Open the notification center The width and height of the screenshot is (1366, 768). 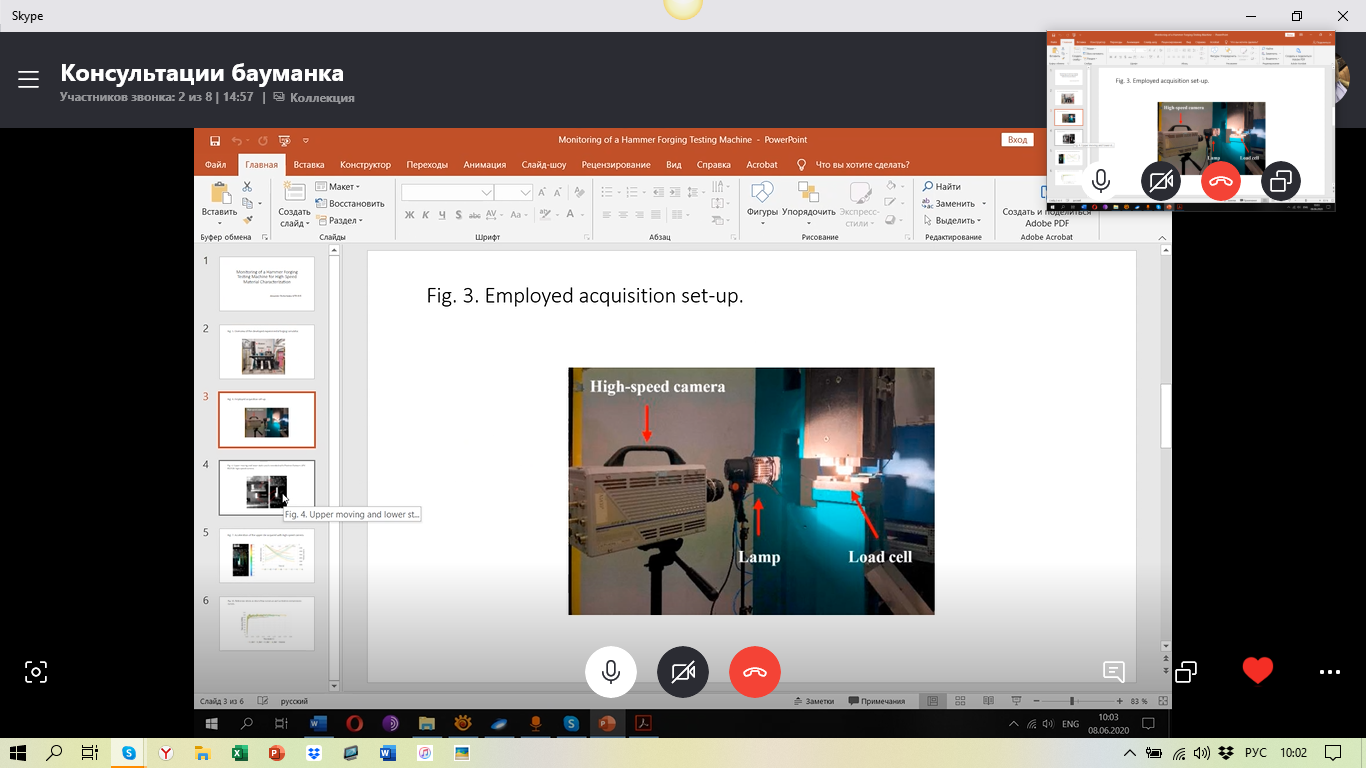[x=1333, y=753]
